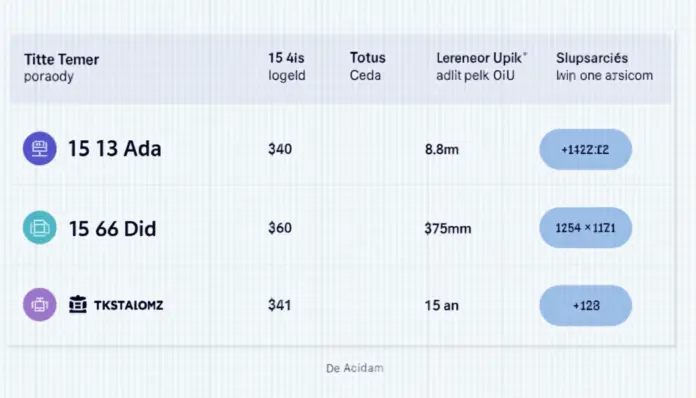Sort by the Lereneor Upik column header
This screenshot has width=696, height=398.
[481, 67]
